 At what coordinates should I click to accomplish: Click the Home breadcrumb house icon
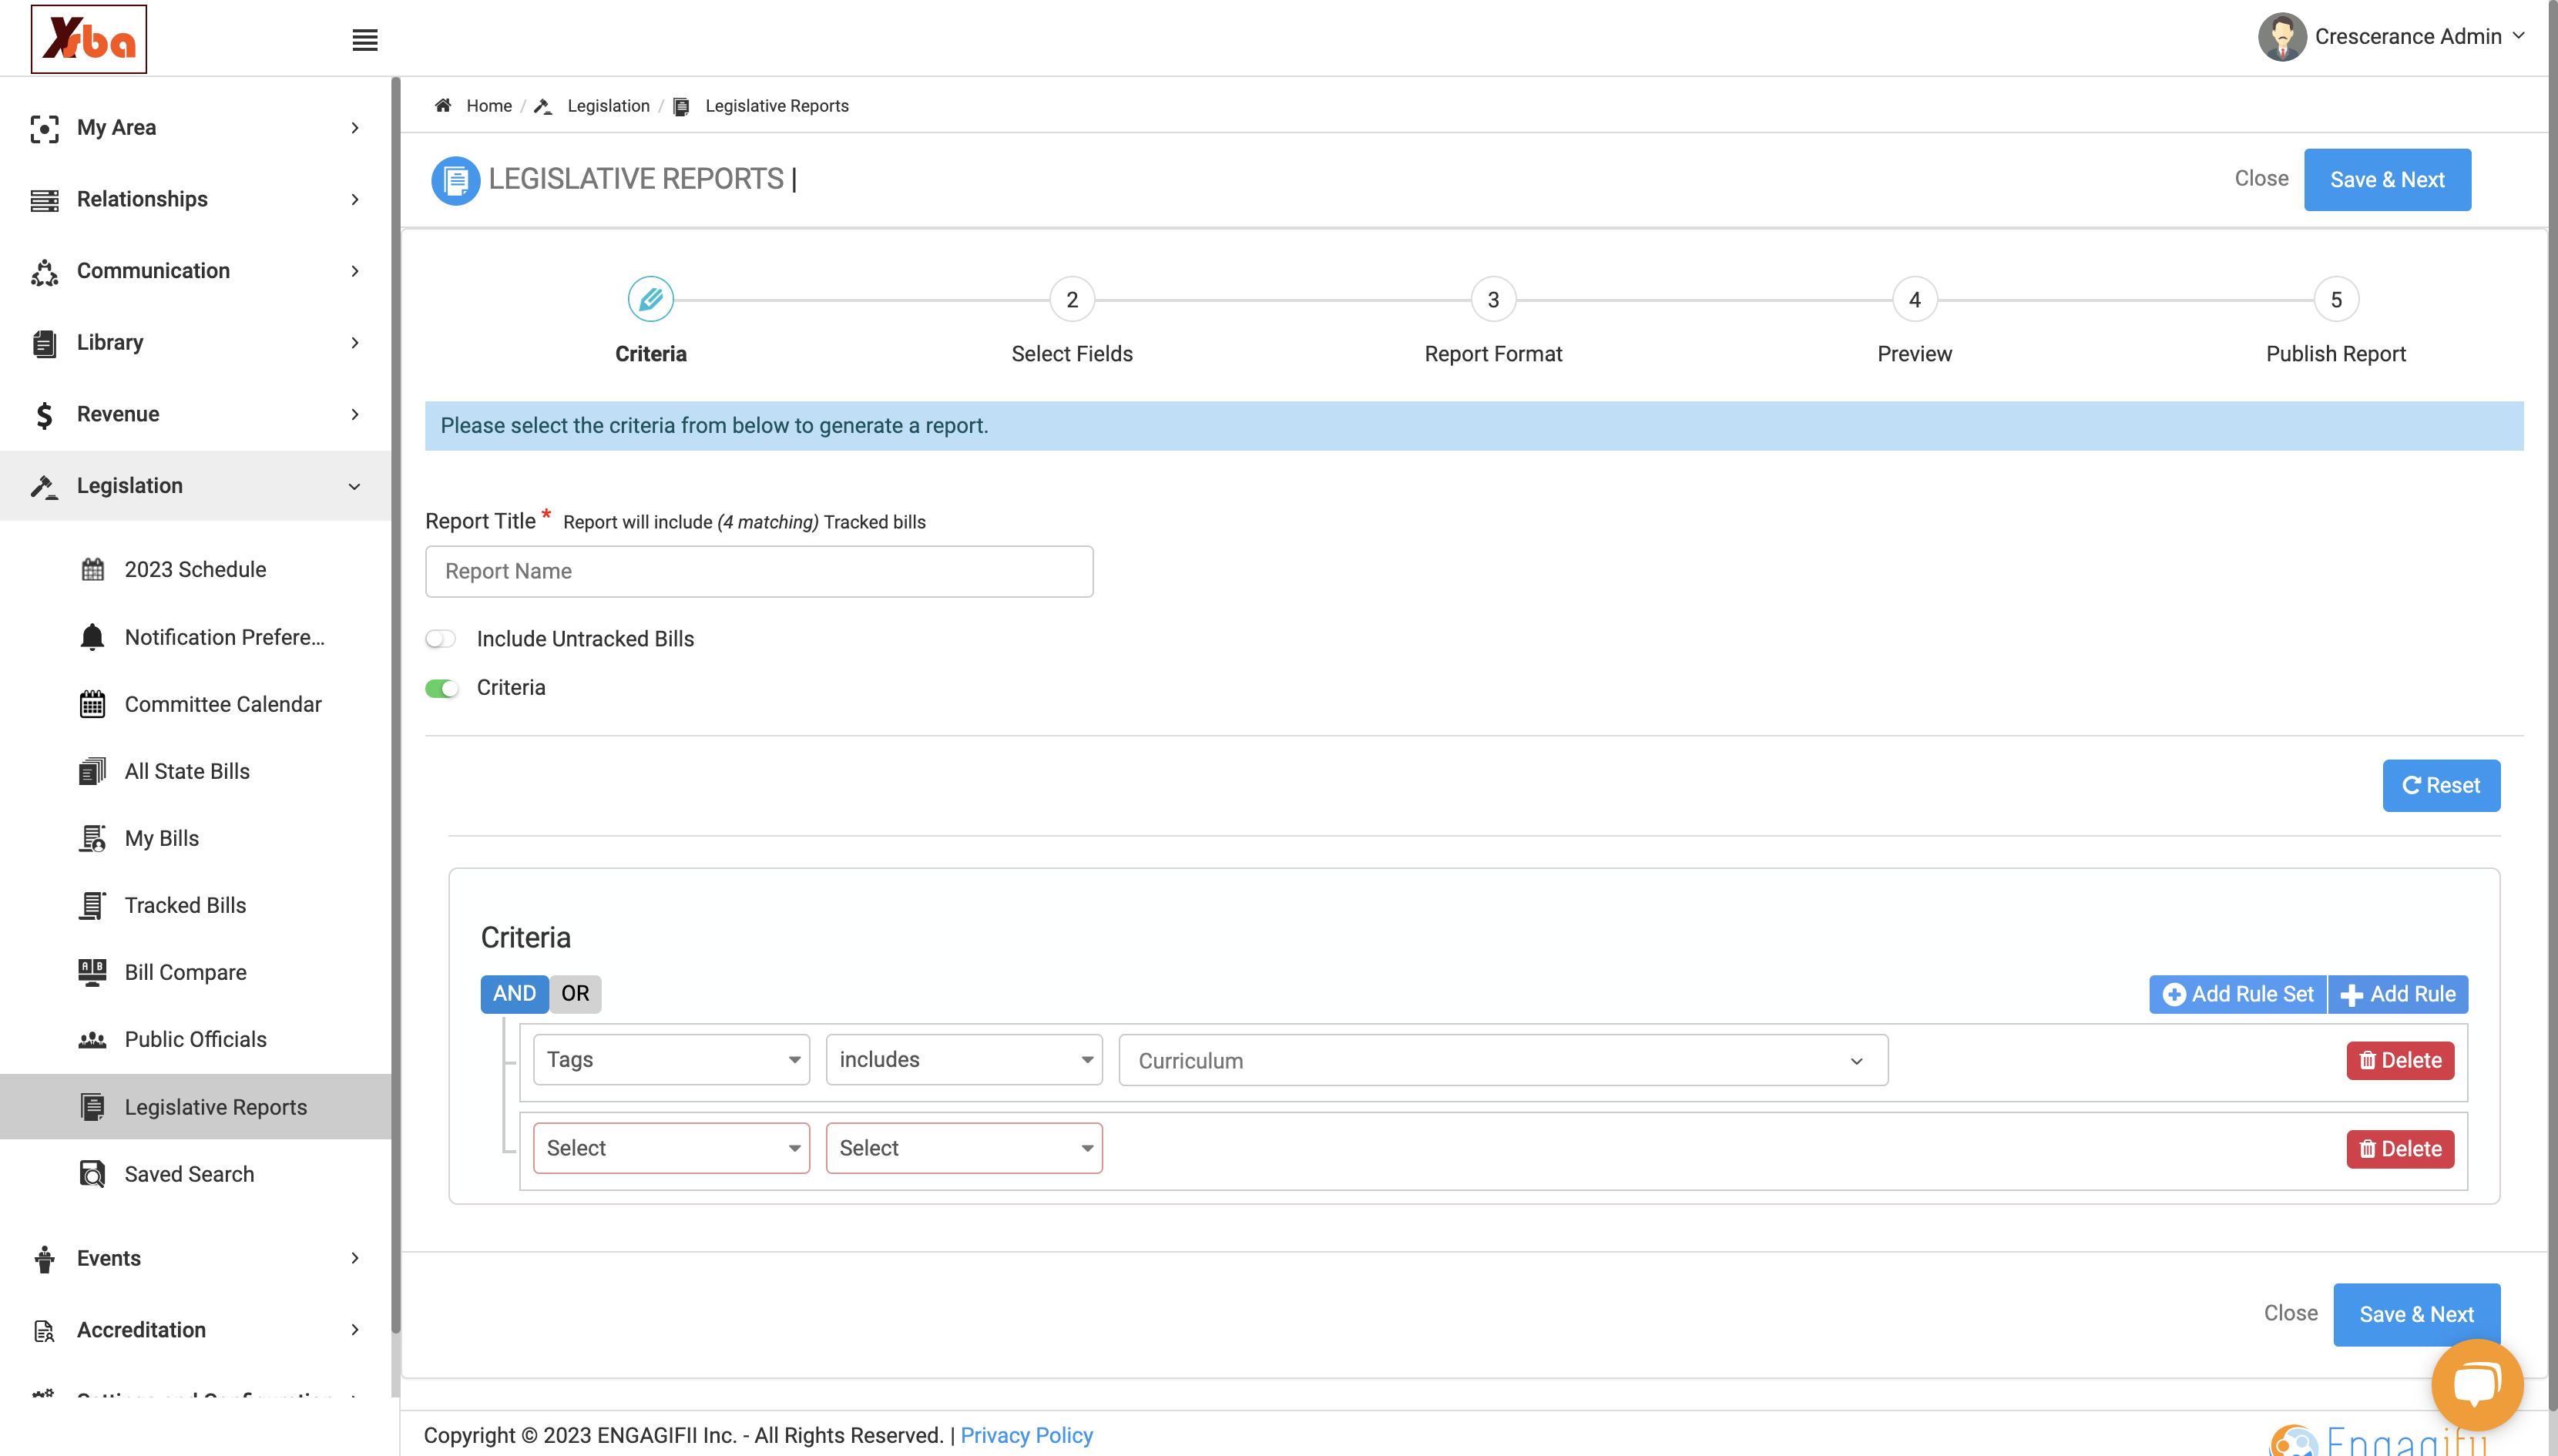pyautogui.click(x=443, y=105)
